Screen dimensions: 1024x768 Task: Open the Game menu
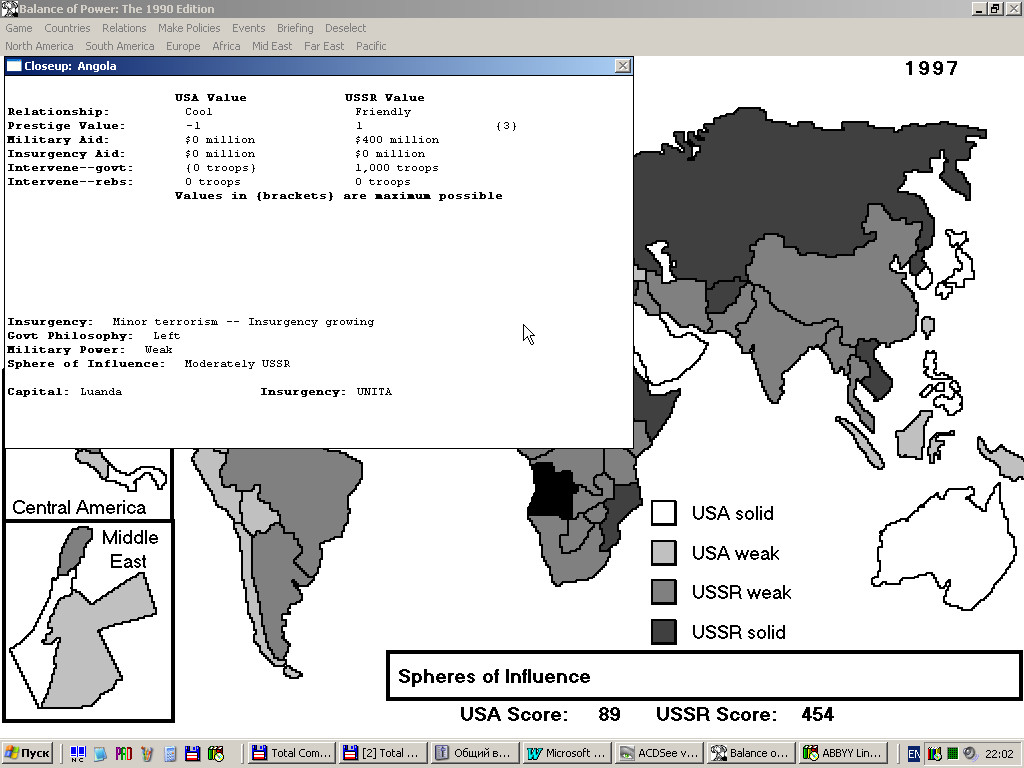pyautogui.click(x=19, y=28)
